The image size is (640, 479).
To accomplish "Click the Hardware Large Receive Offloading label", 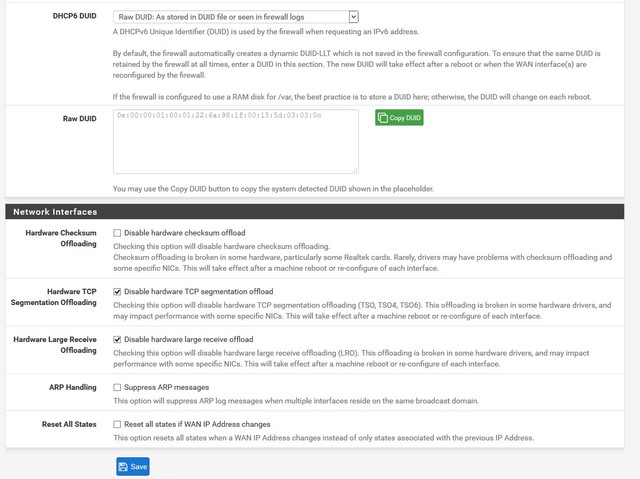I will point(55,344).
